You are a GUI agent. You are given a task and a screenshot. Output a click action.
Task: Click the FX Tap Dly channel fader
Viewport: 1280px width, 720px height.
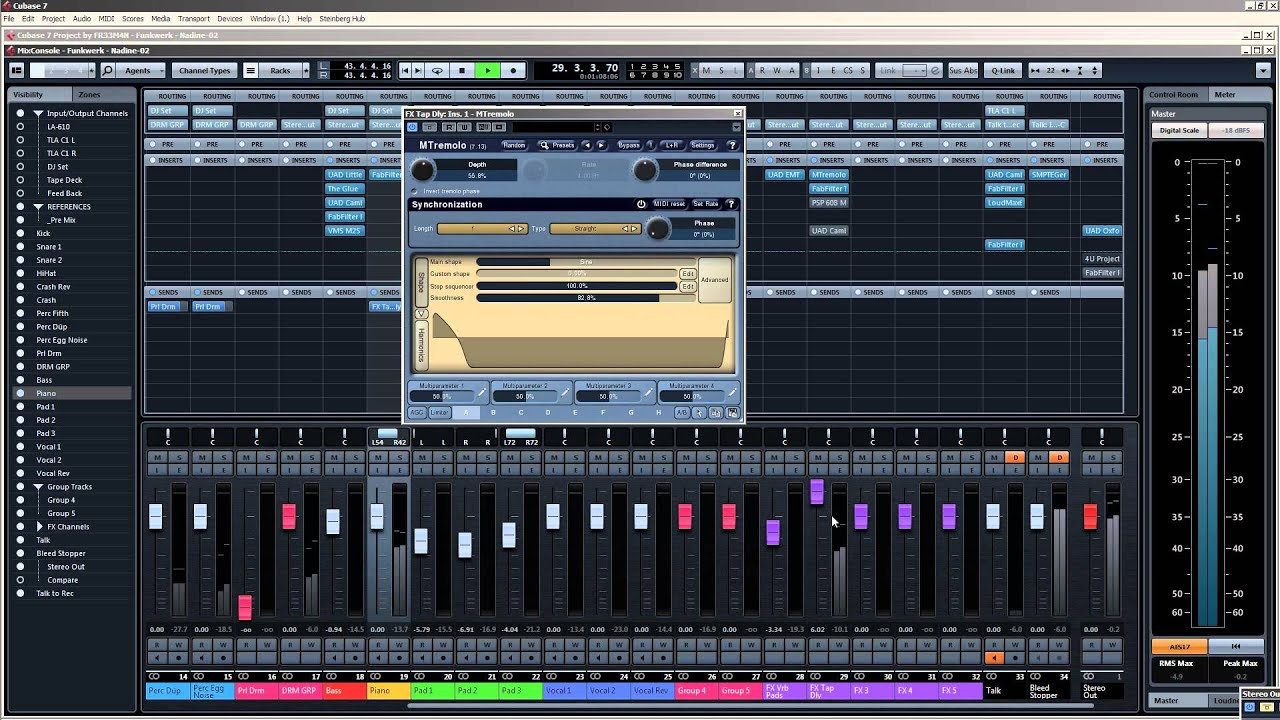(x=817, y=492)
